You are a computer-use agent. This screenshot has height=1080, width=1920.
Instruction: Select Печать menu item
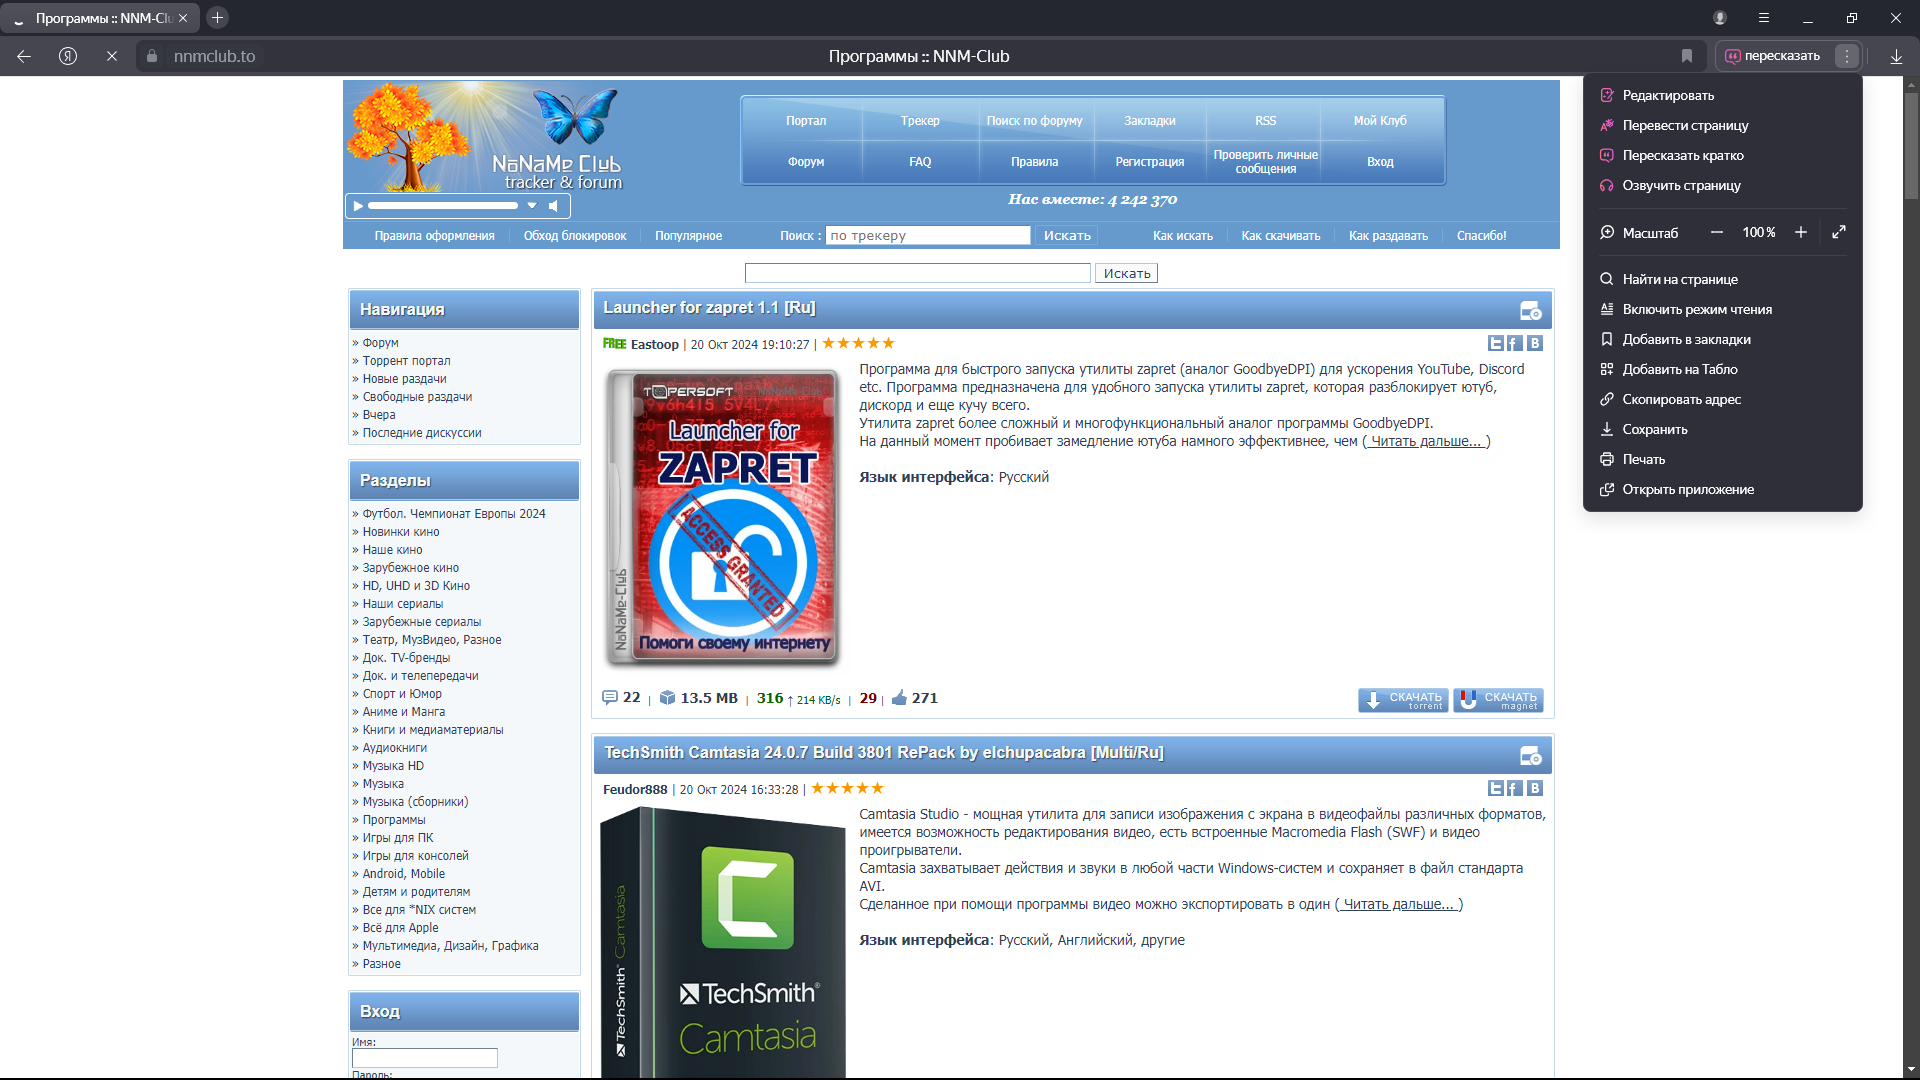click(1722, 459)
